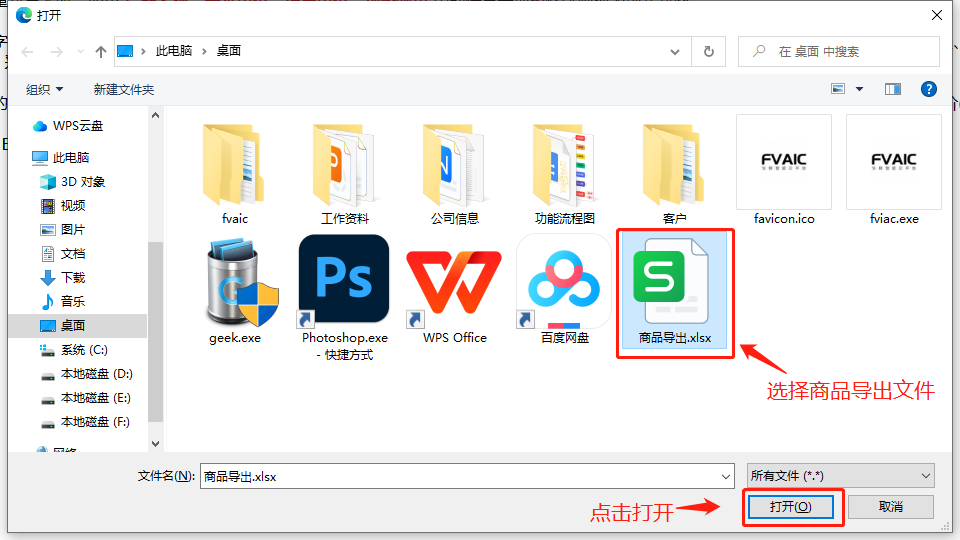Toggle the preview pane icon
This screenshot has width=960, height=540.
(893, 89)
